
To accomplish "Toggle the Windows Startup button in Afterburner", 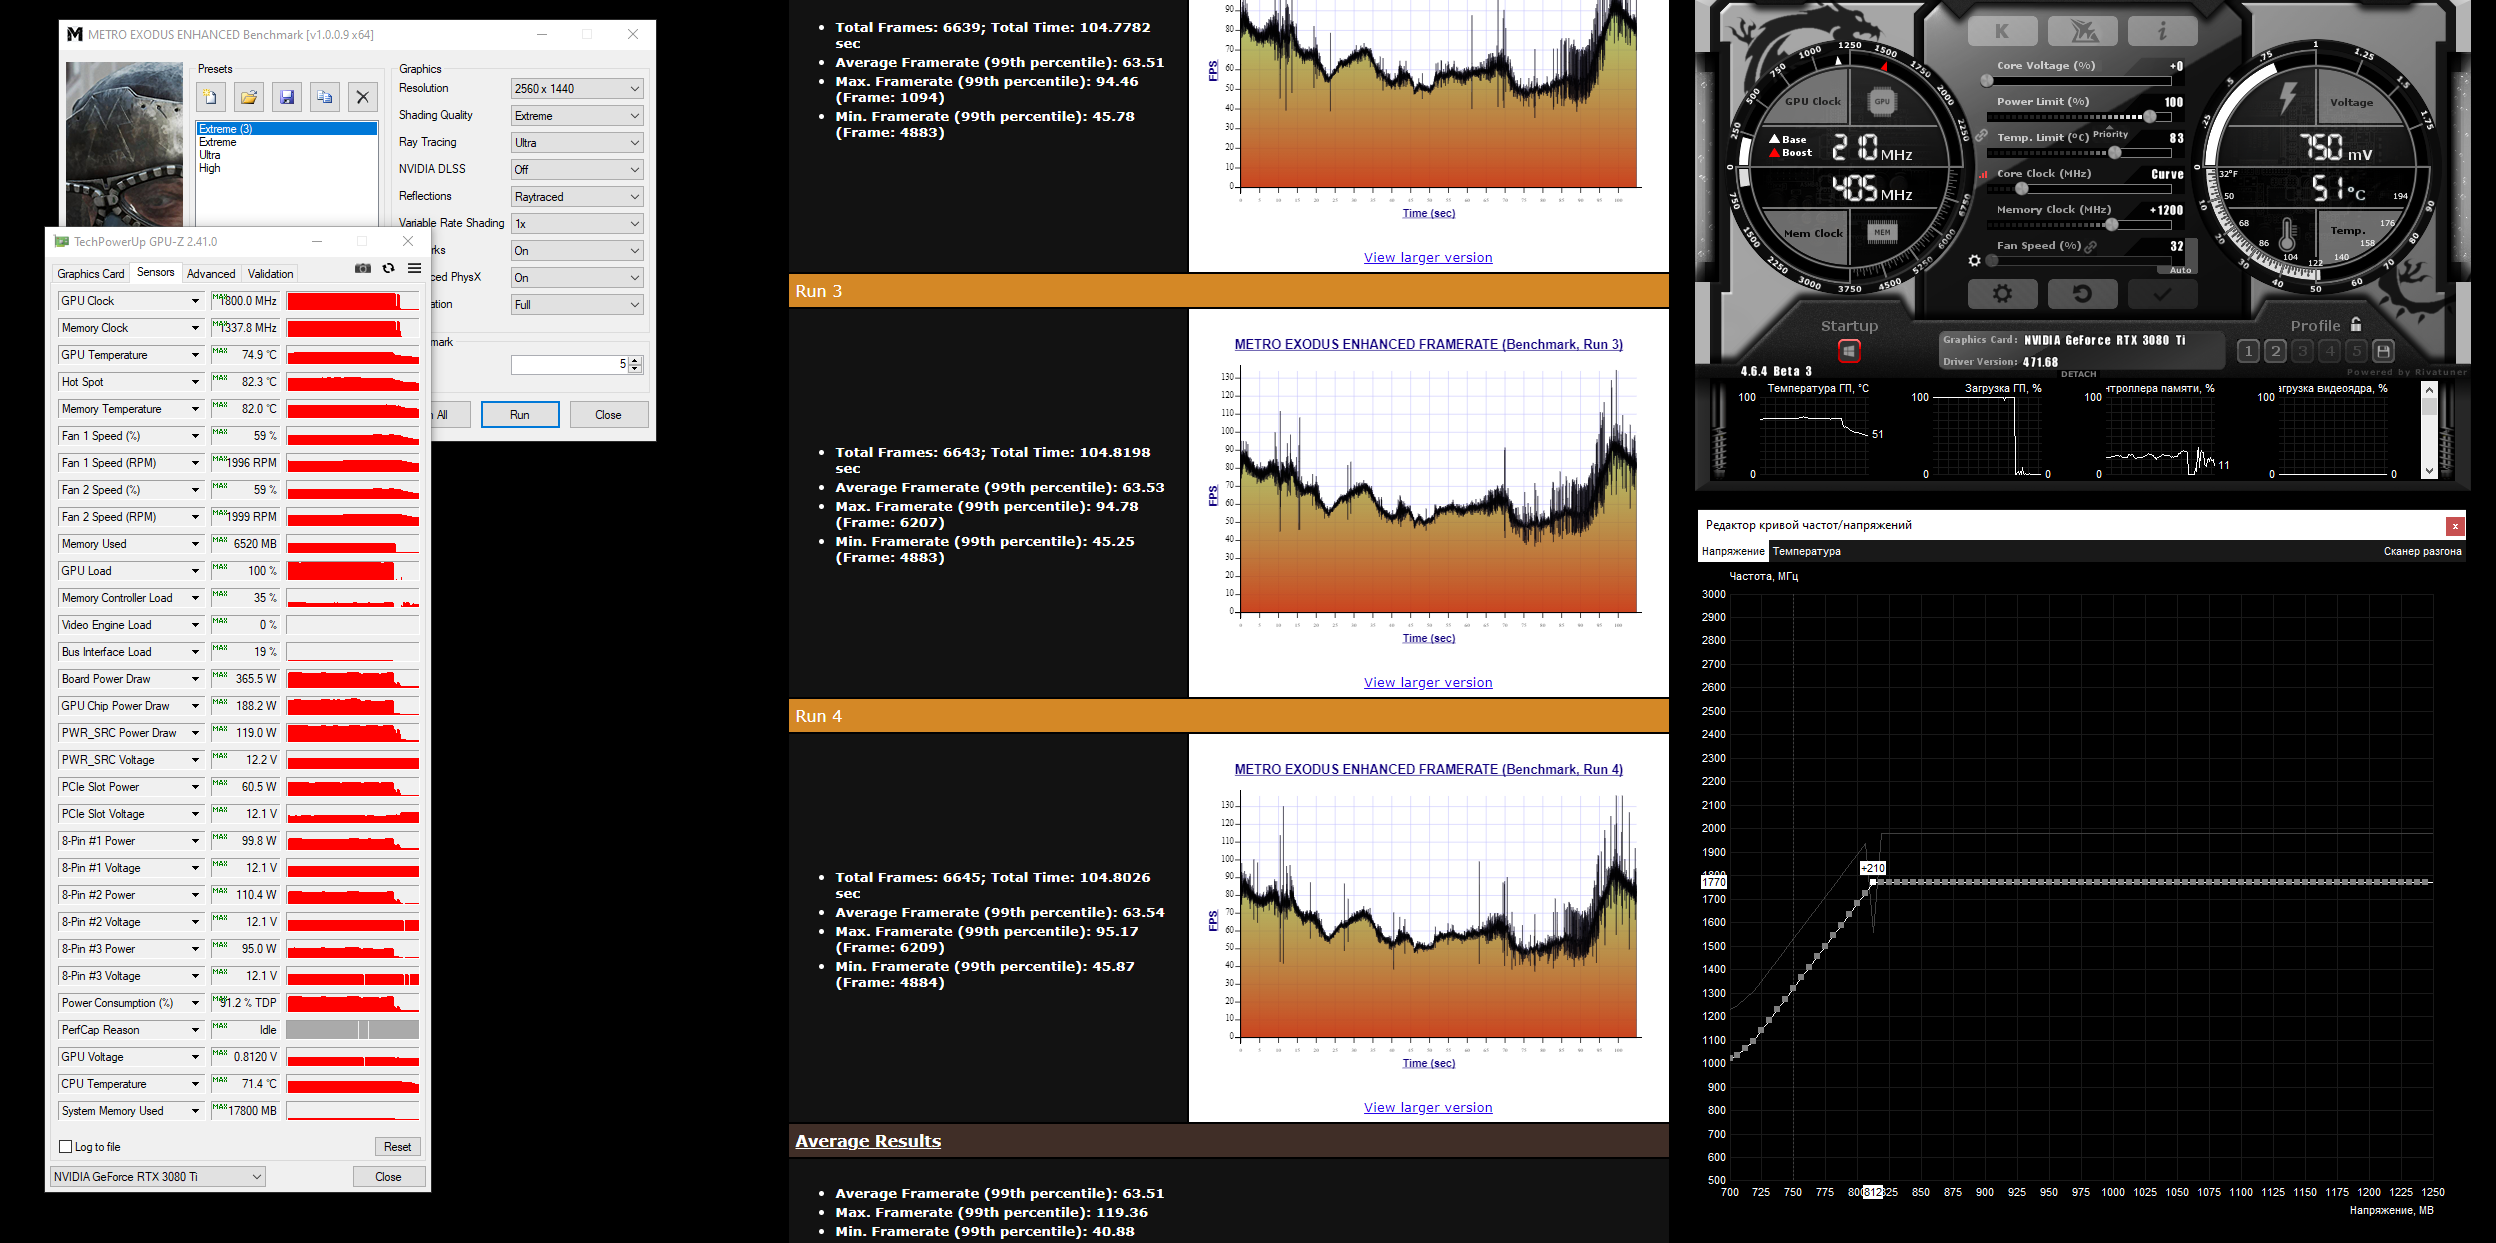I will click(x=1849, y=351).
